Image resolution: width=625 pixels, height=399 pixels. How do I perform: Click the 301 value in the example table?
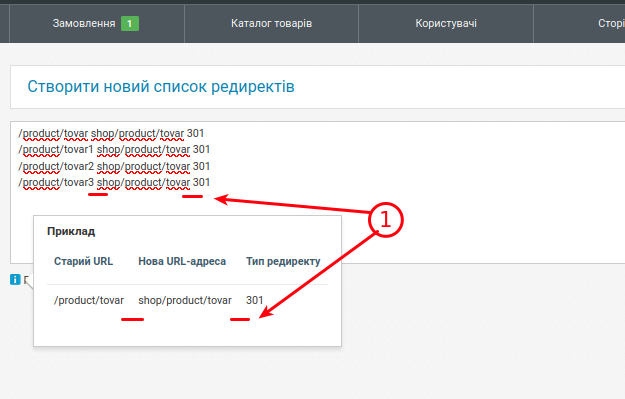[254, 300]
